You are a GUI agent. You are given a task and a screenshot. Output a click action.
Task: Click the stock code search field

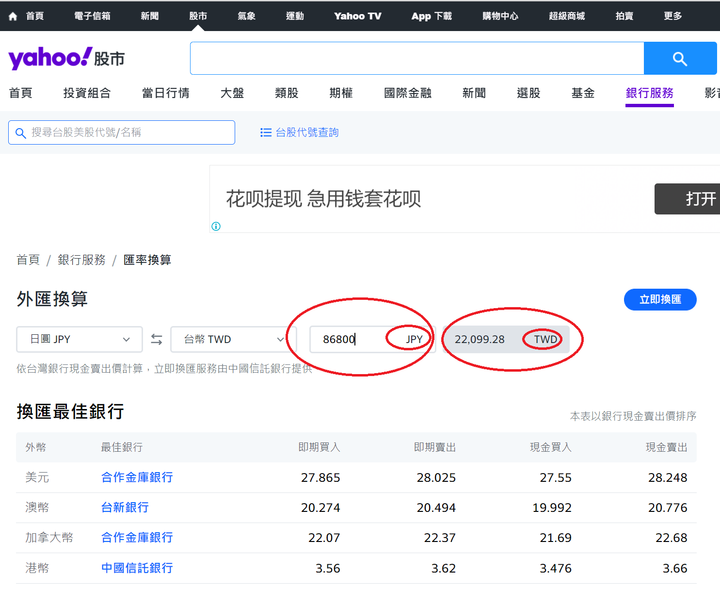click(x=122, y=133)
